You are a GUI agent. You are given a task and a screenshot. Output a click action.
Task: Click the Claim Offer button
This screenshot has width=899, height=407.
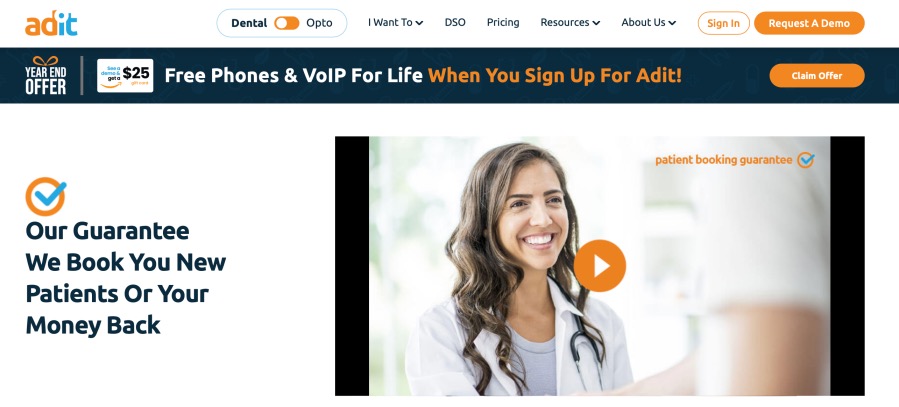coord(817,76)
